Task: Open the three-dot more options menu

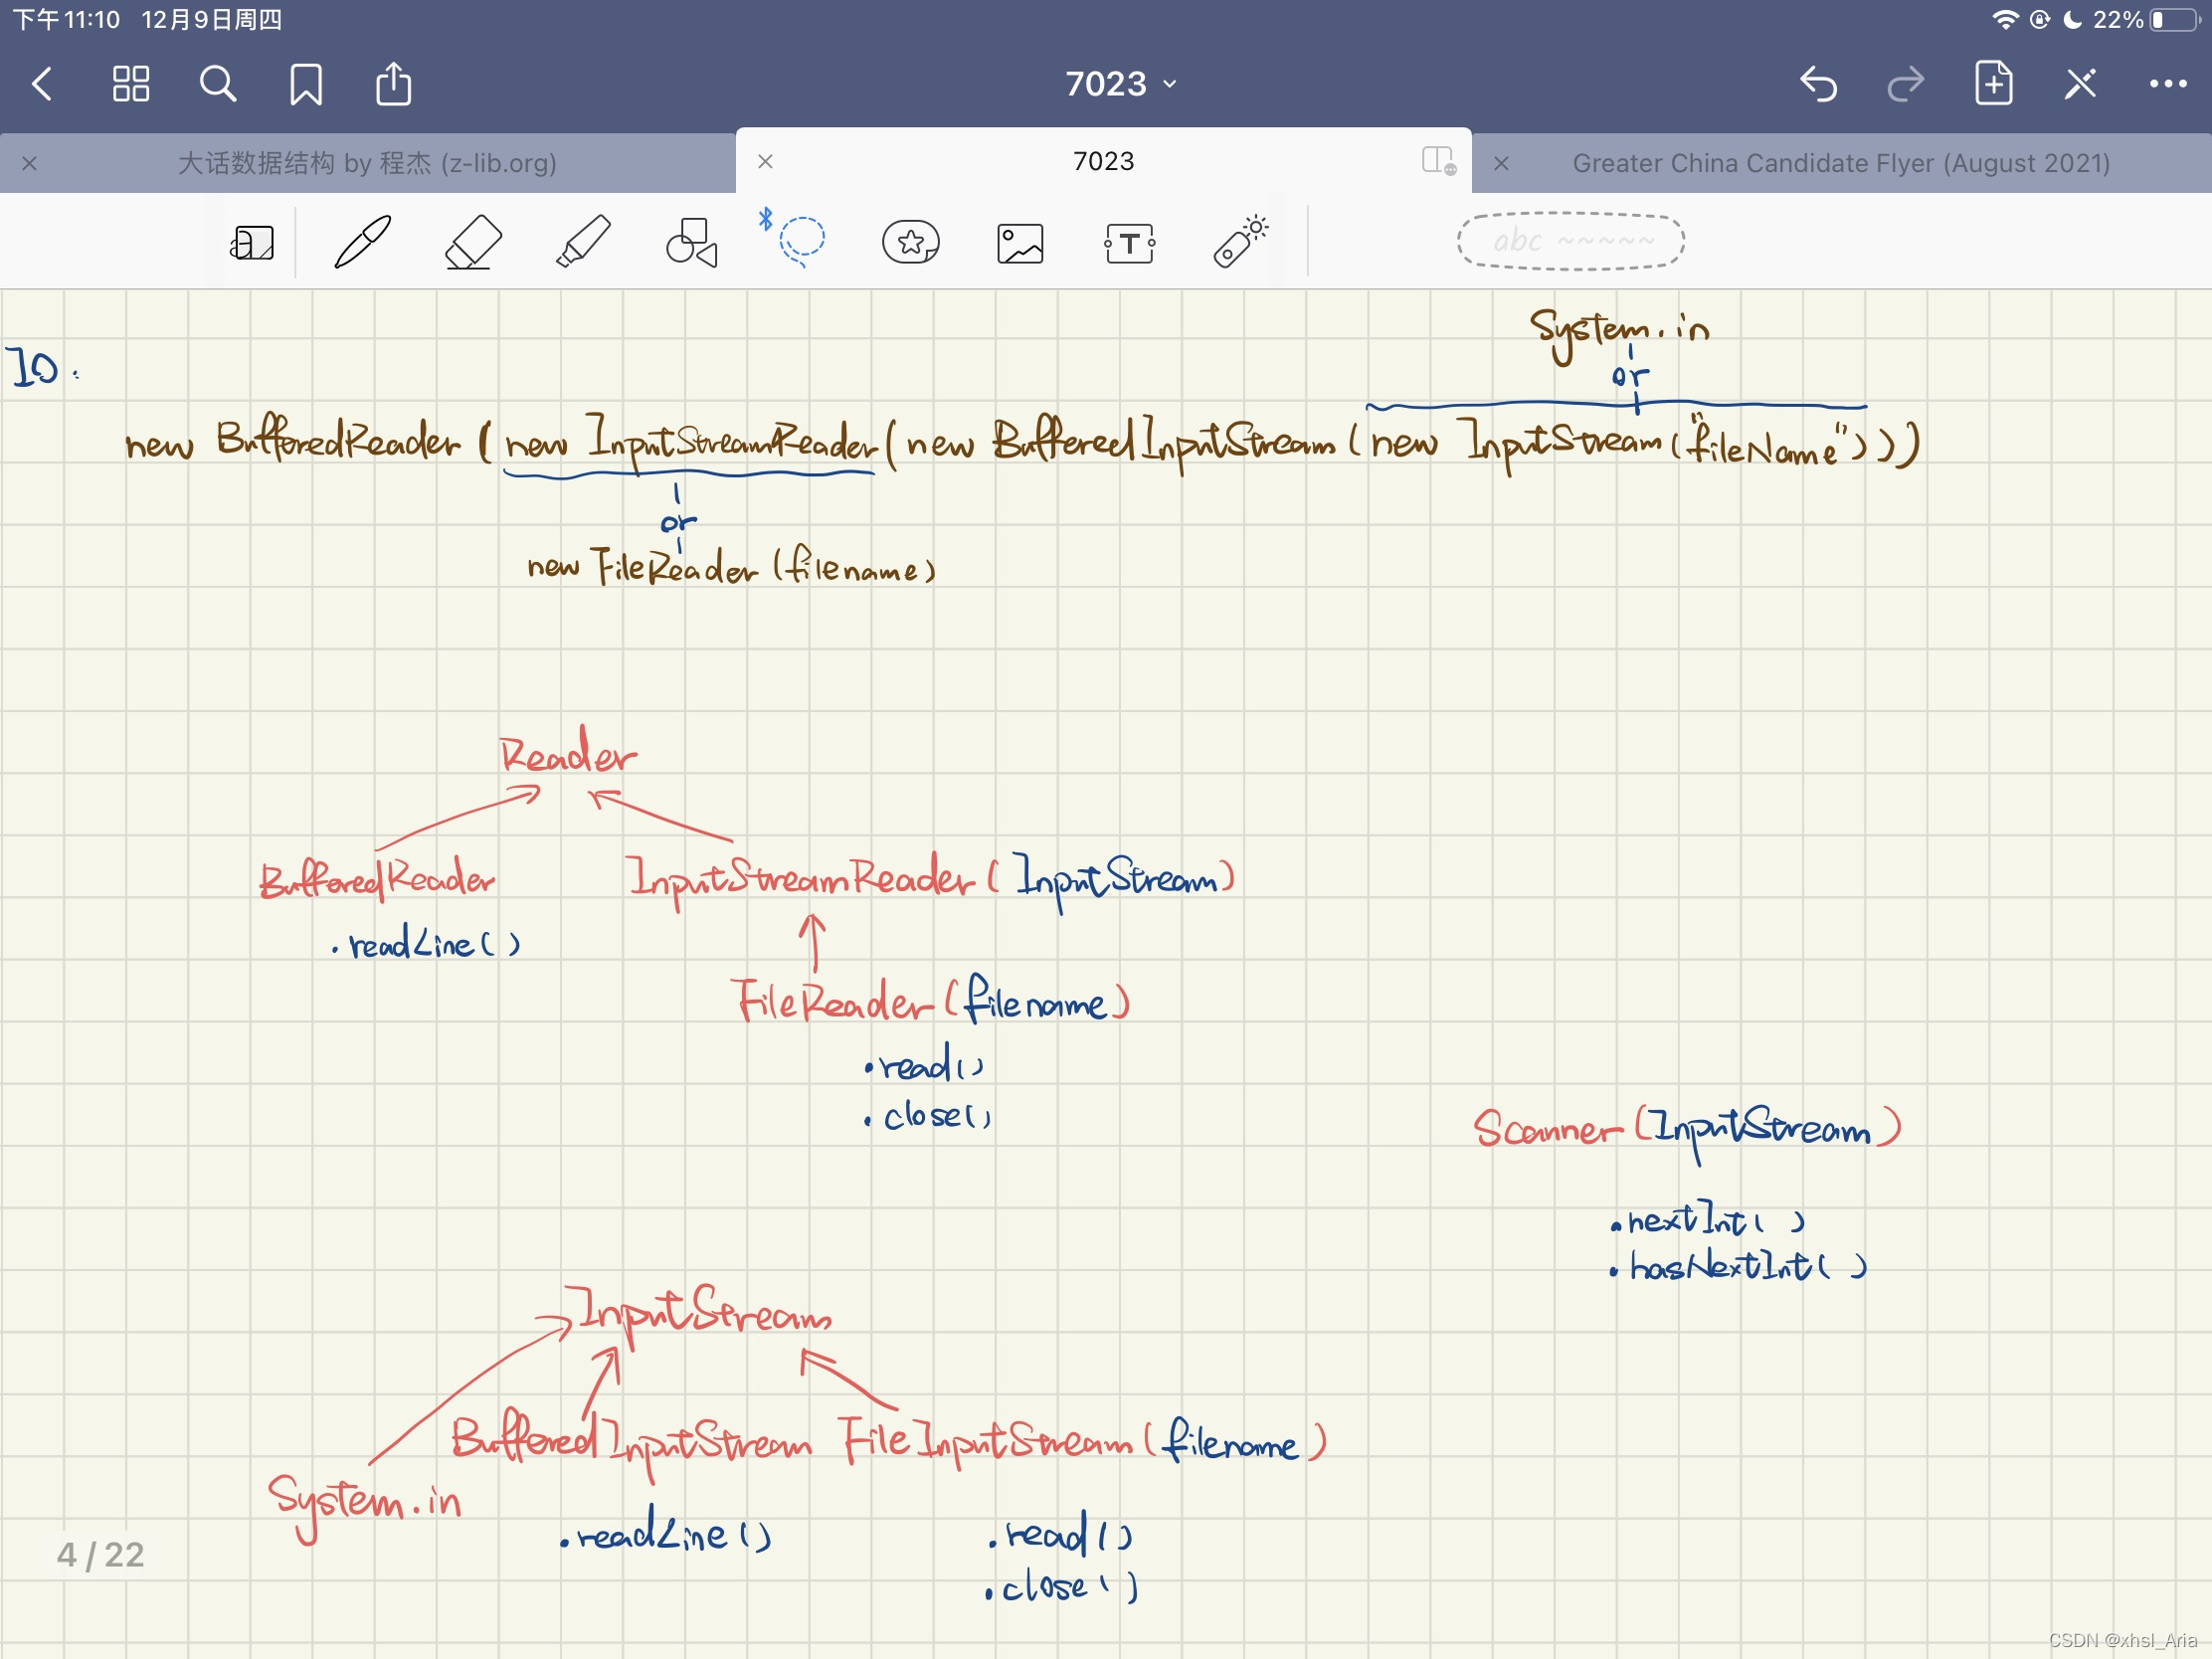Action: [x=2167, y=84]
